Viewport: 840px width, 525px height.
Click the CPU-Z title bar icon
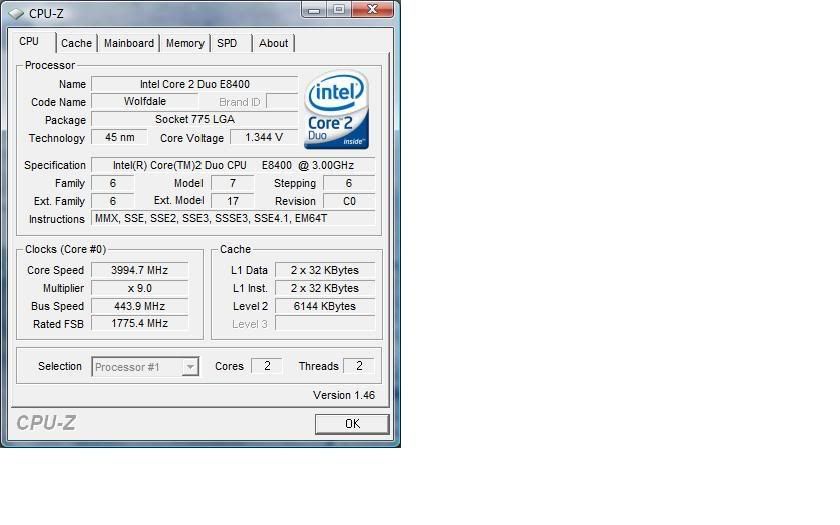tap(16, 13)
